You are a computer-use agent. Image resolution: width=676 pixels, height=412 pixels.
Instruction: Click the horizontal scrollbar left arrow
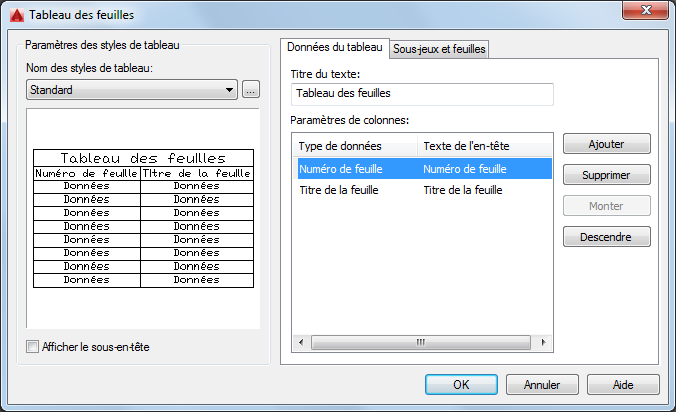pyautogui.click(x=301, y=342)
